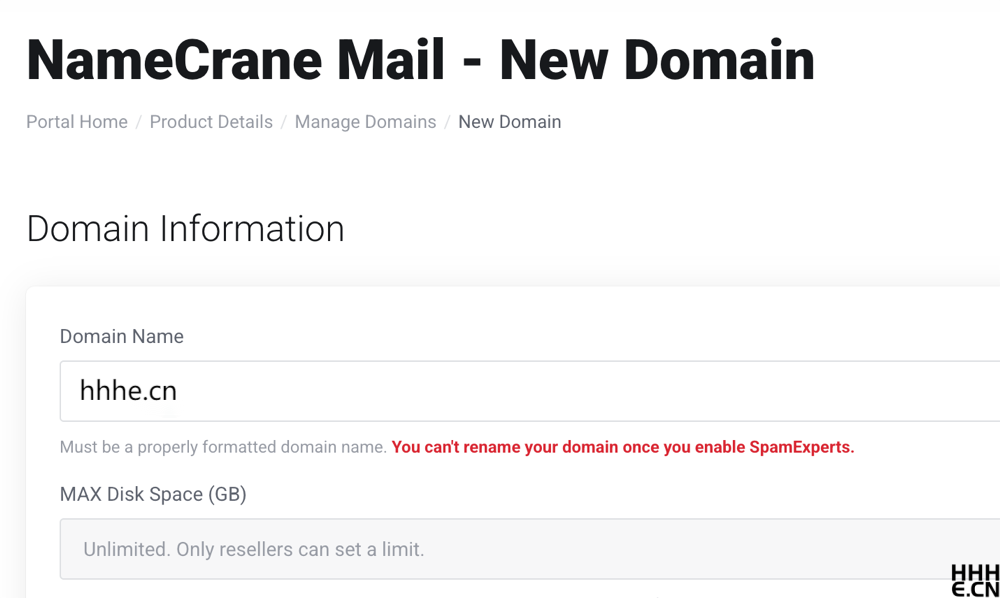Click New Domain in the large page title
This screenshot has height=598, width=1000.
(x=657, y=60)
